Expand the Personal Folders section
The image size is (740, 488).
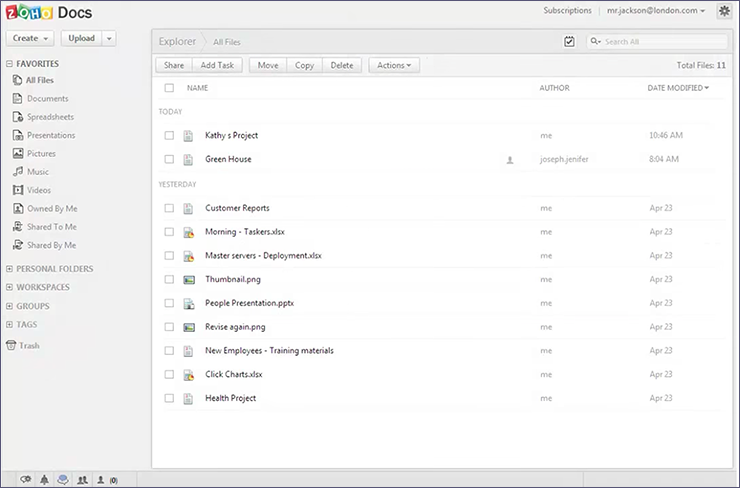point(54,269)
